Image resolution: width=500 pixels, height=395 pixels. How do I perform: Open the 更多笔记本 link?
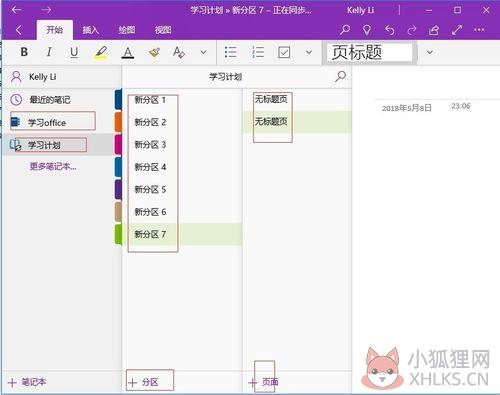53,166
